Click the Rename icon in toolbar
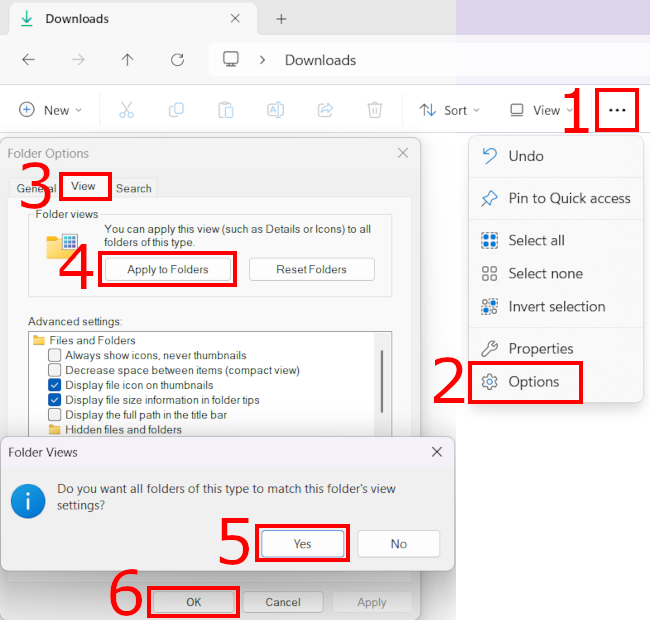This screenshot has width=650, height=620. click(275, 110)
